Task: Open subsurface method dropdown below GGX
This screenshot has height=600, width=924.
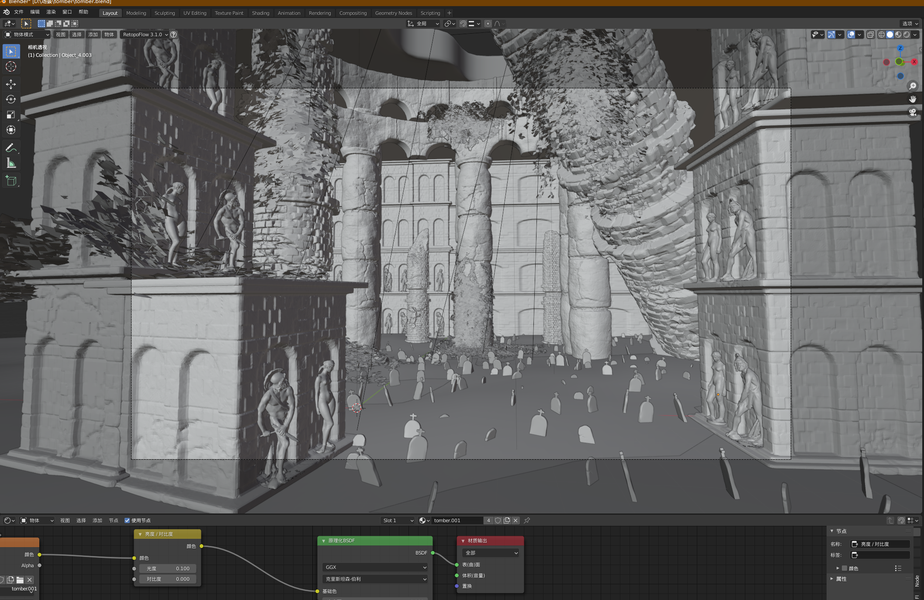Action: point(375,579)
